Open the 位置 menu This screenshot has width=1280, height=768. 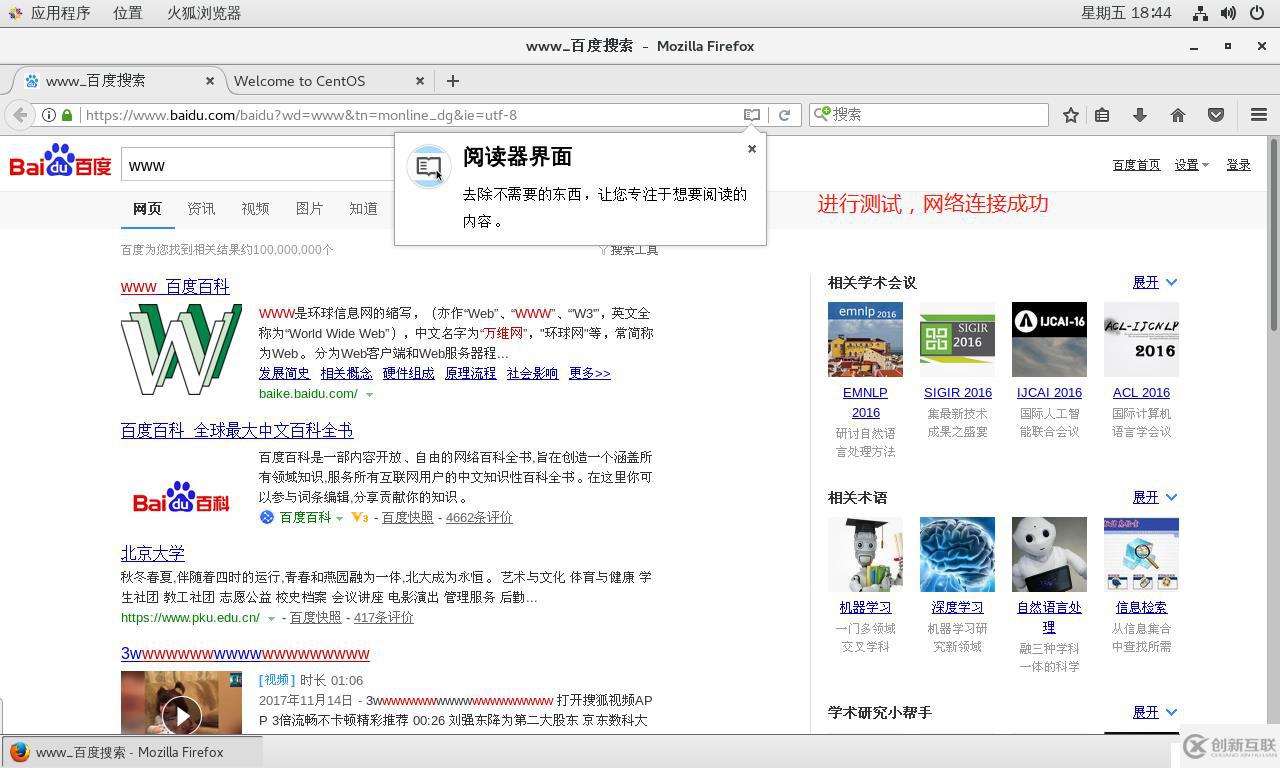click(x=127, y=13)
